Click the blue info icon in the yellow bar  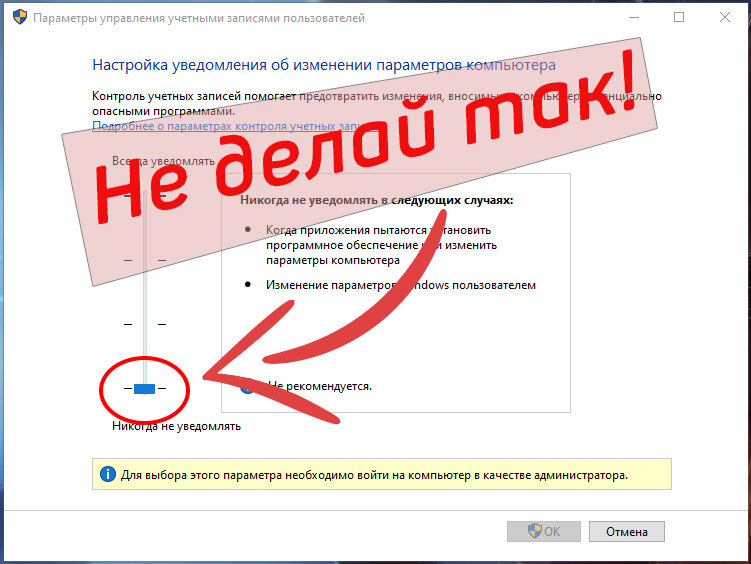[108, 474]
